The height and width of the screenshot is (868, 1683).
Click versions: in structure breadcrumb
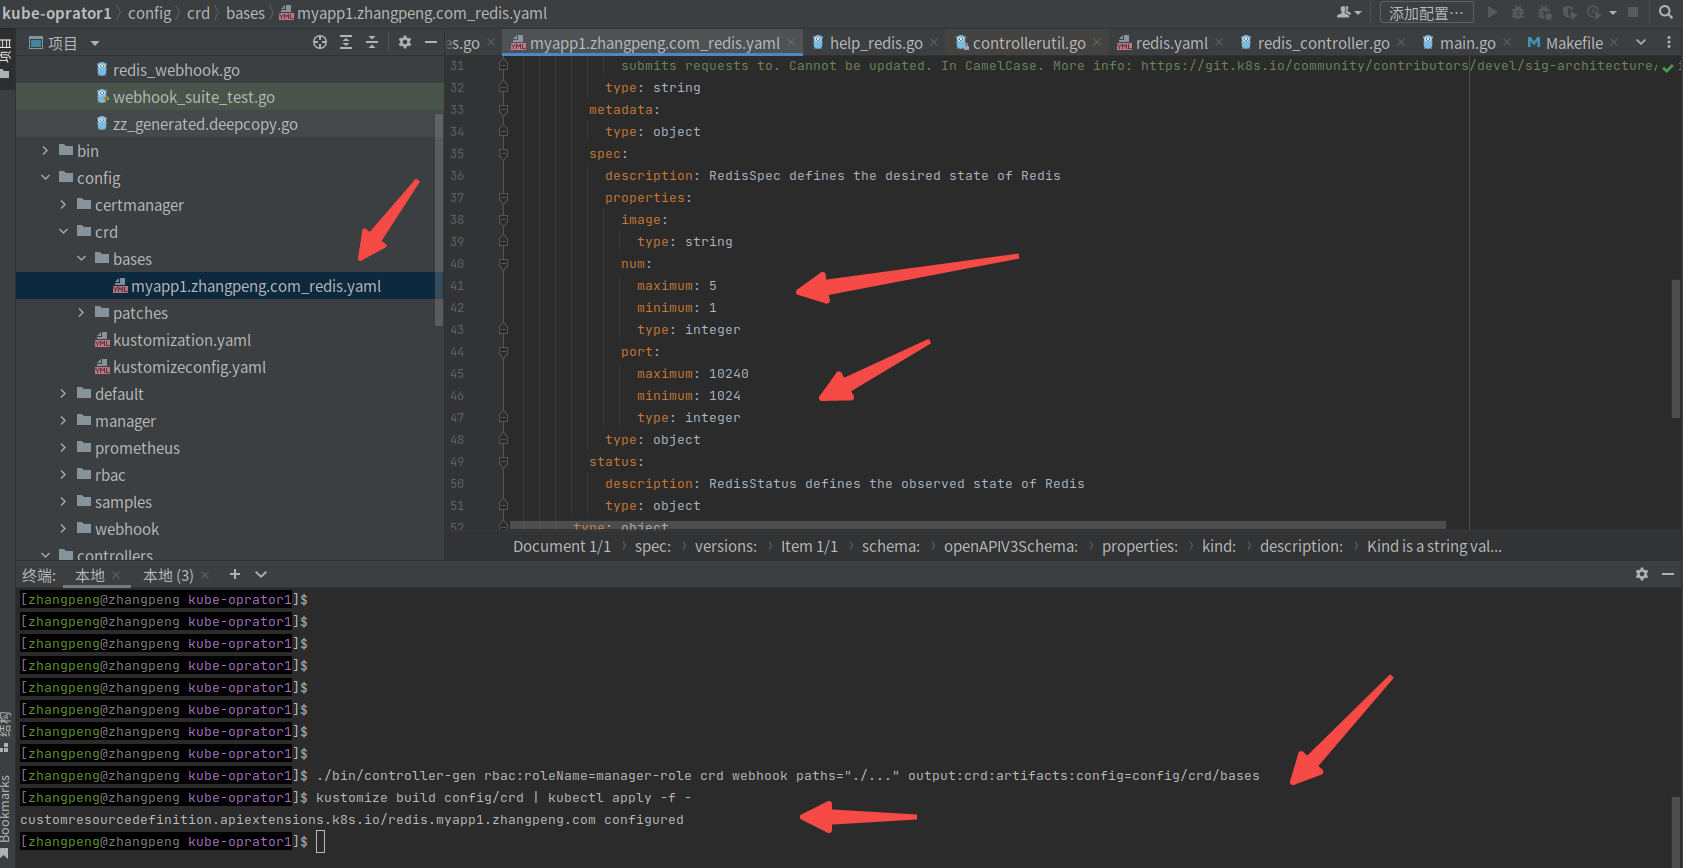[726, 546]
